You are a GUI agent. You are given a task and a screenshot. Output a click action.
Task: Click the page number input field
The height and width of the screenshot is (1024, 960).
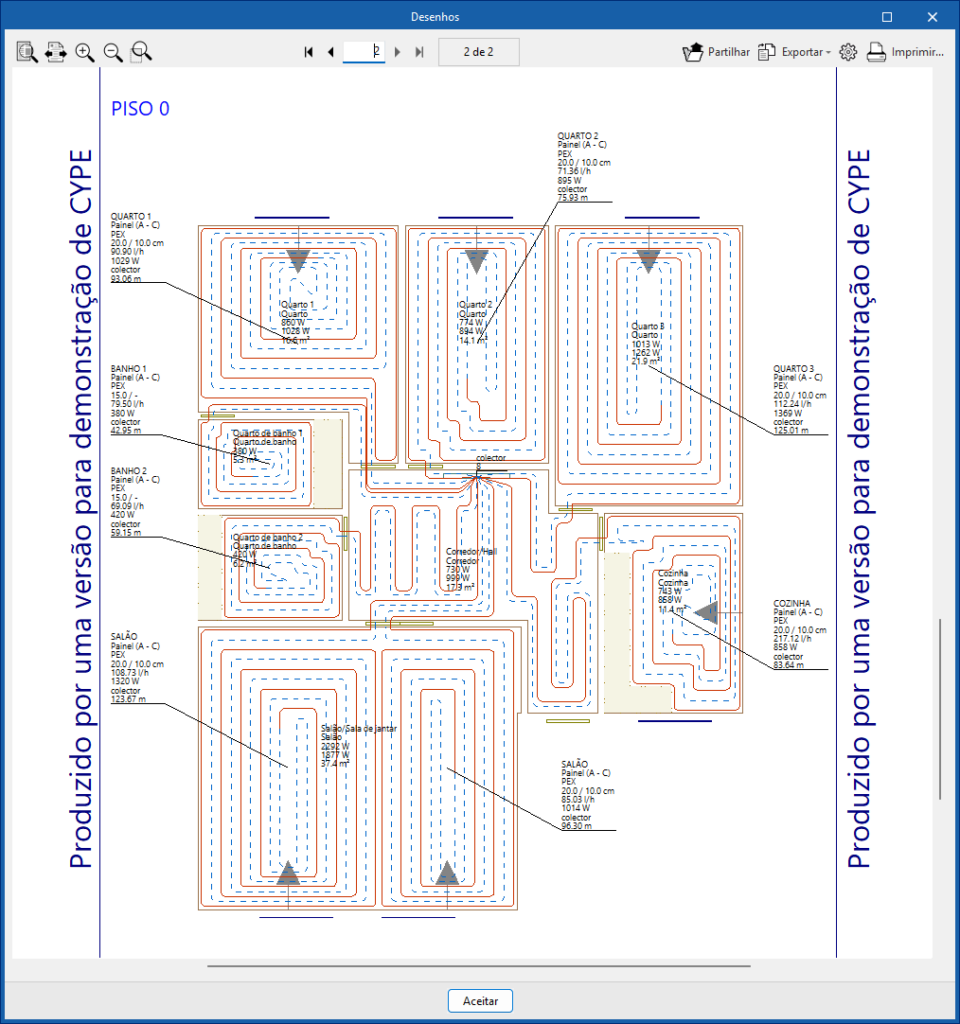tap(364, 52)
